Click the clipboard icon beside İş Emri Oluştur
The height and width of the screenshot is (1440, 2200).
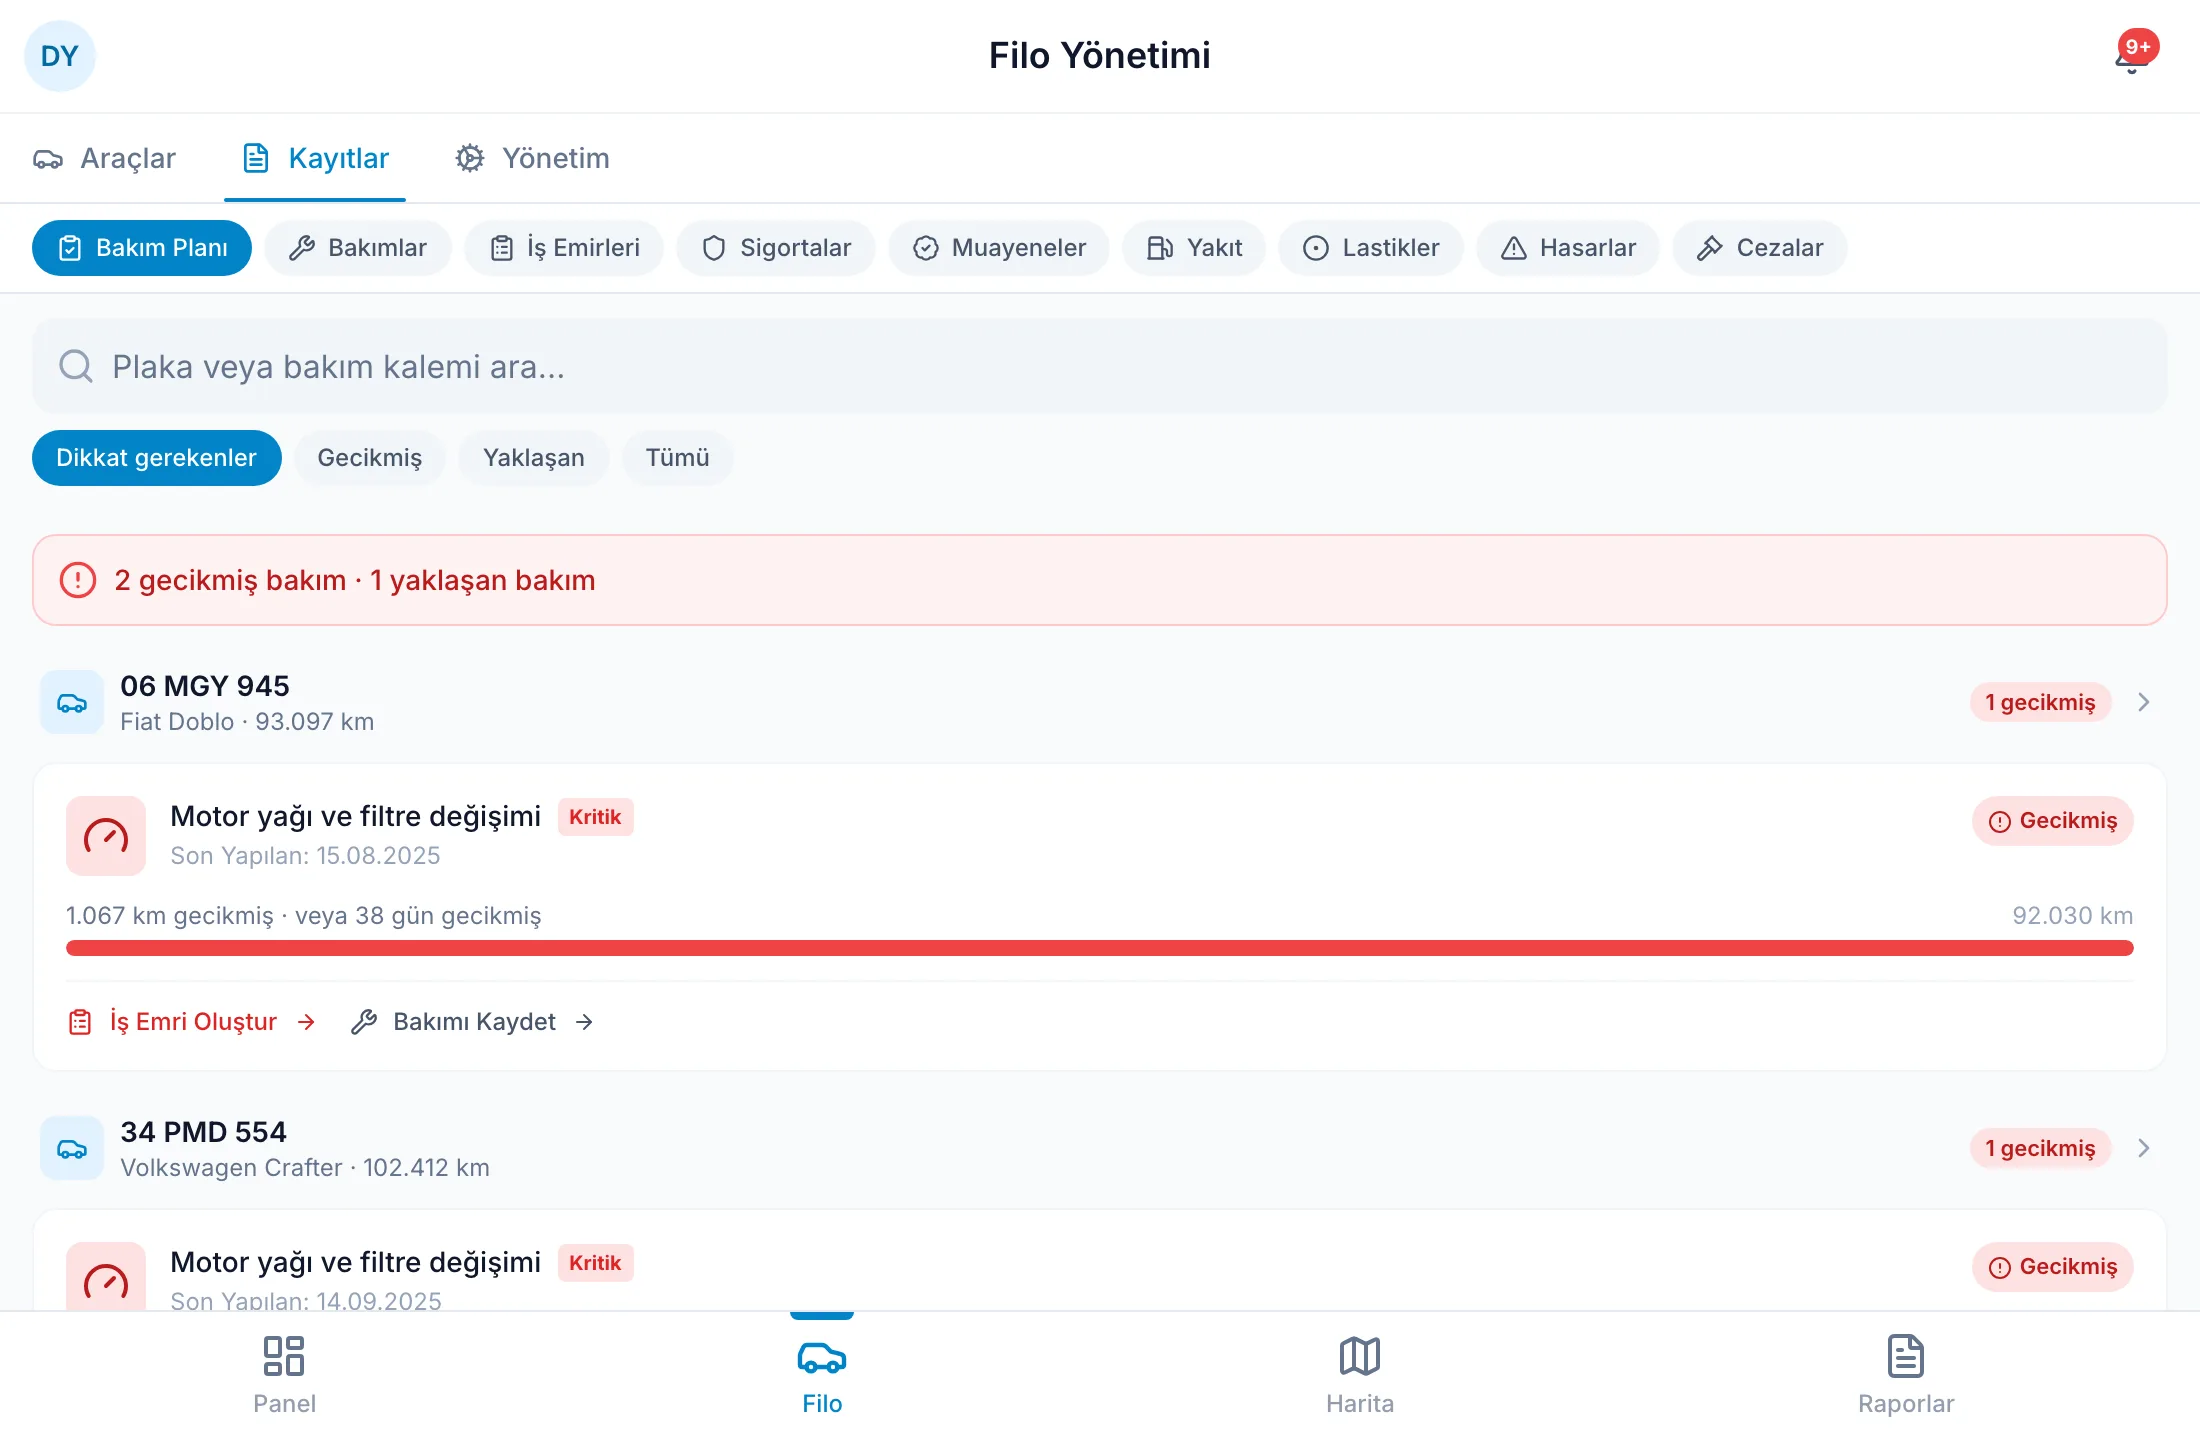pos(80,1022)
